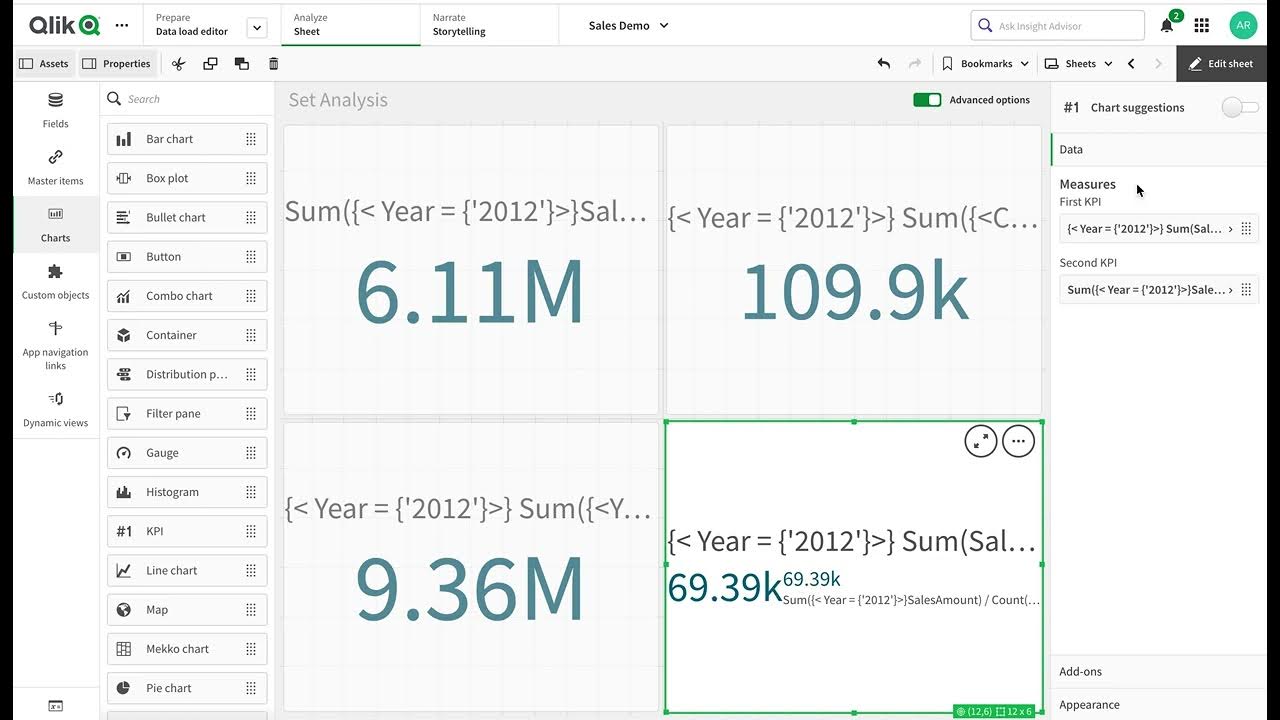Viewport: 1280px width, 720px height.
Task: Open the global menu ellipsis next to the Qlik logo
Action: pyautogui.click(x=122, y=25)
